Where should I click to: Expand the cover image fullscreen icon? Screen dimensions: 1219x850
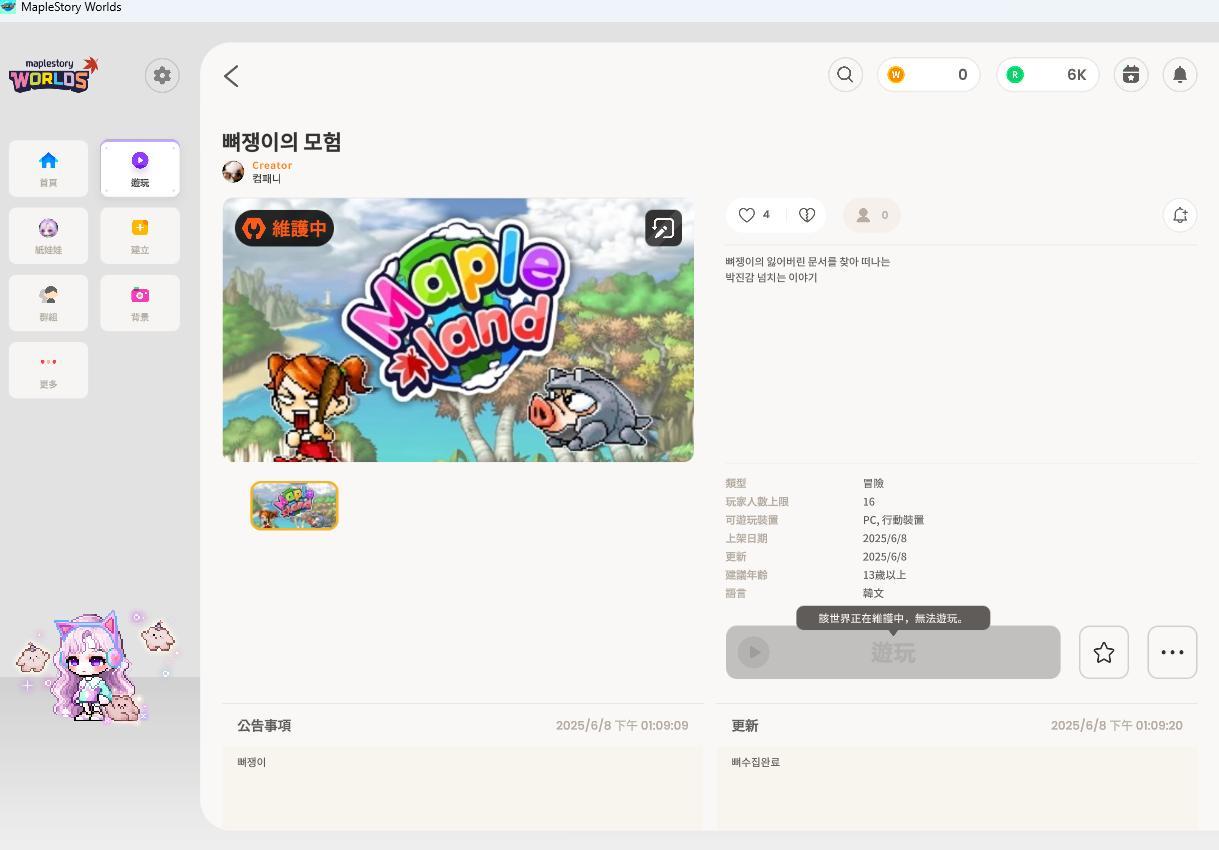[664, 228]
